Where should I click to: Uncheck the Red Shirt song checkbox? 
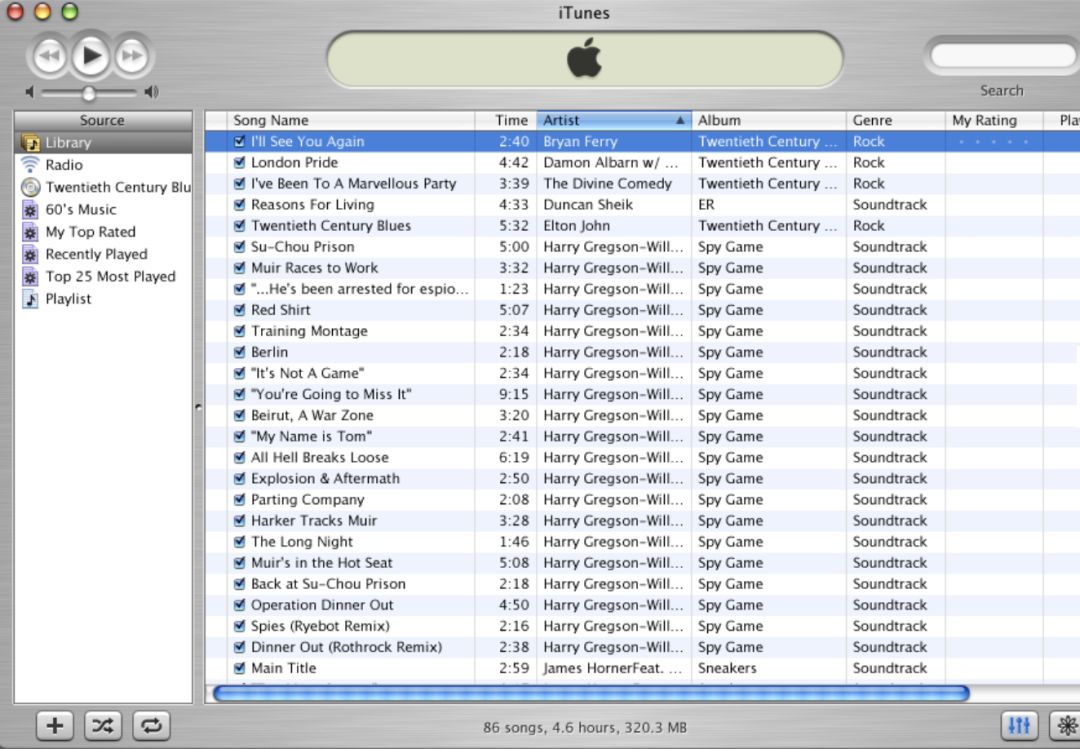(x=239, y=310)
